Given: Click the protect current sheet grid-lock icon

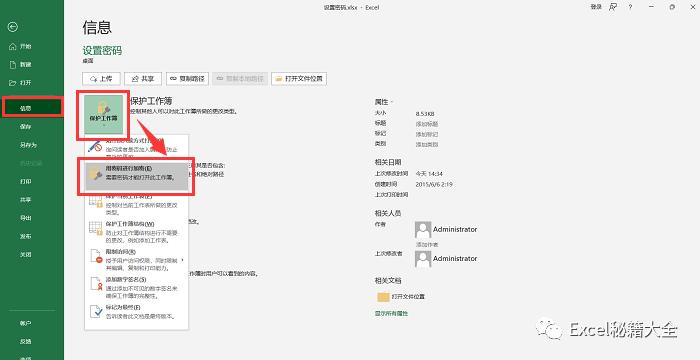Looking at the screenshot, I should tap(96, 201).
